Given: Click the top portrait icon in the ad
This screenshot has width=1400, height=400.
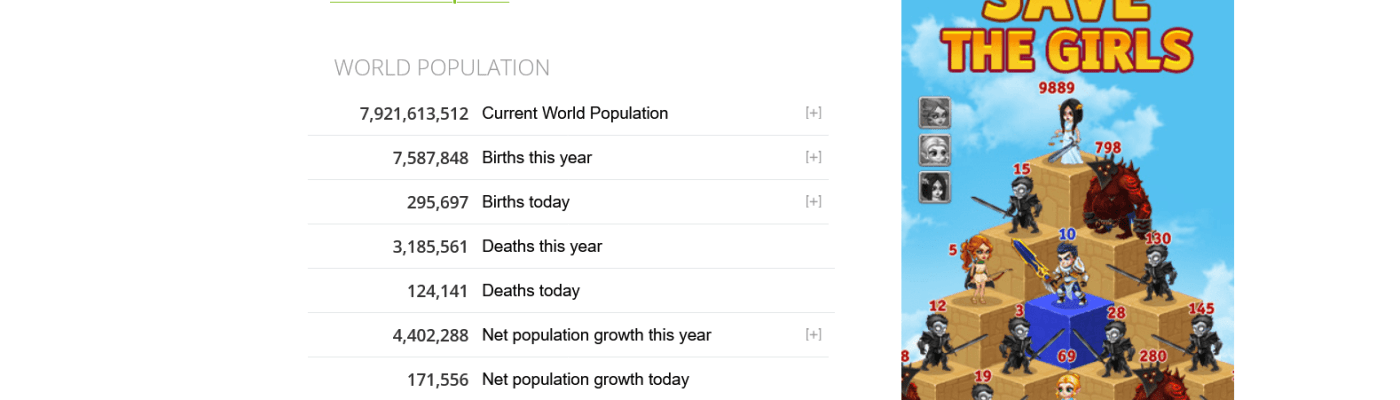Looking at the screenshot, I should tap(934, 113).
